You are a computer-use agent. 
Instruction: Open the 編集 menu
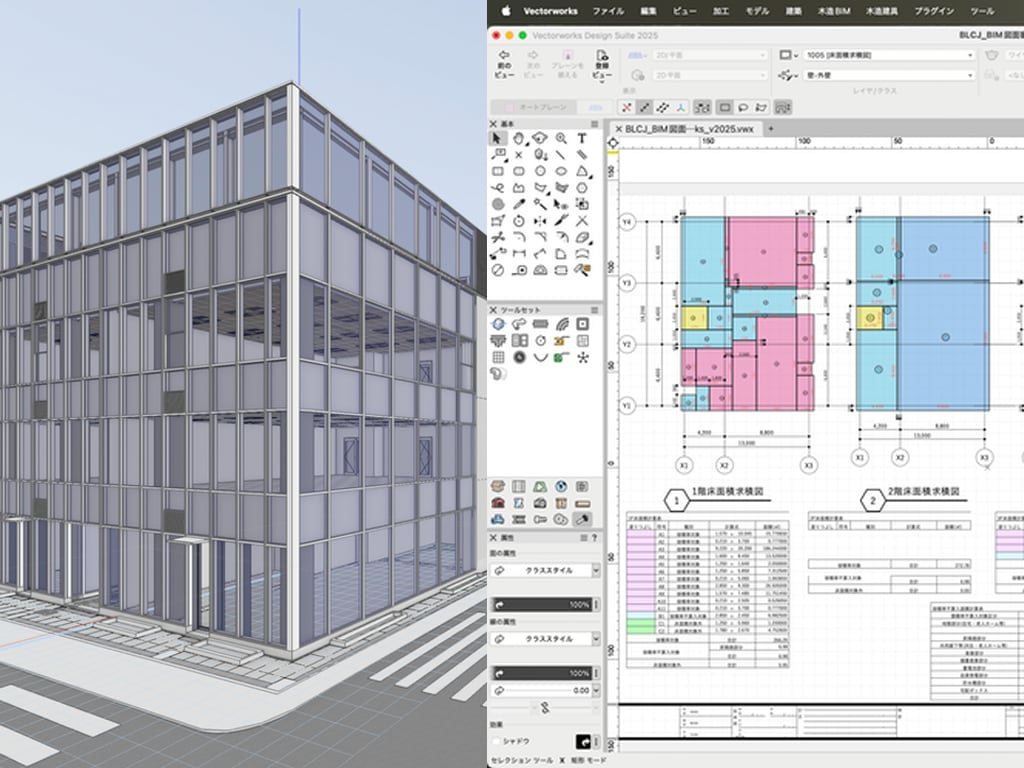pos(648,11)
